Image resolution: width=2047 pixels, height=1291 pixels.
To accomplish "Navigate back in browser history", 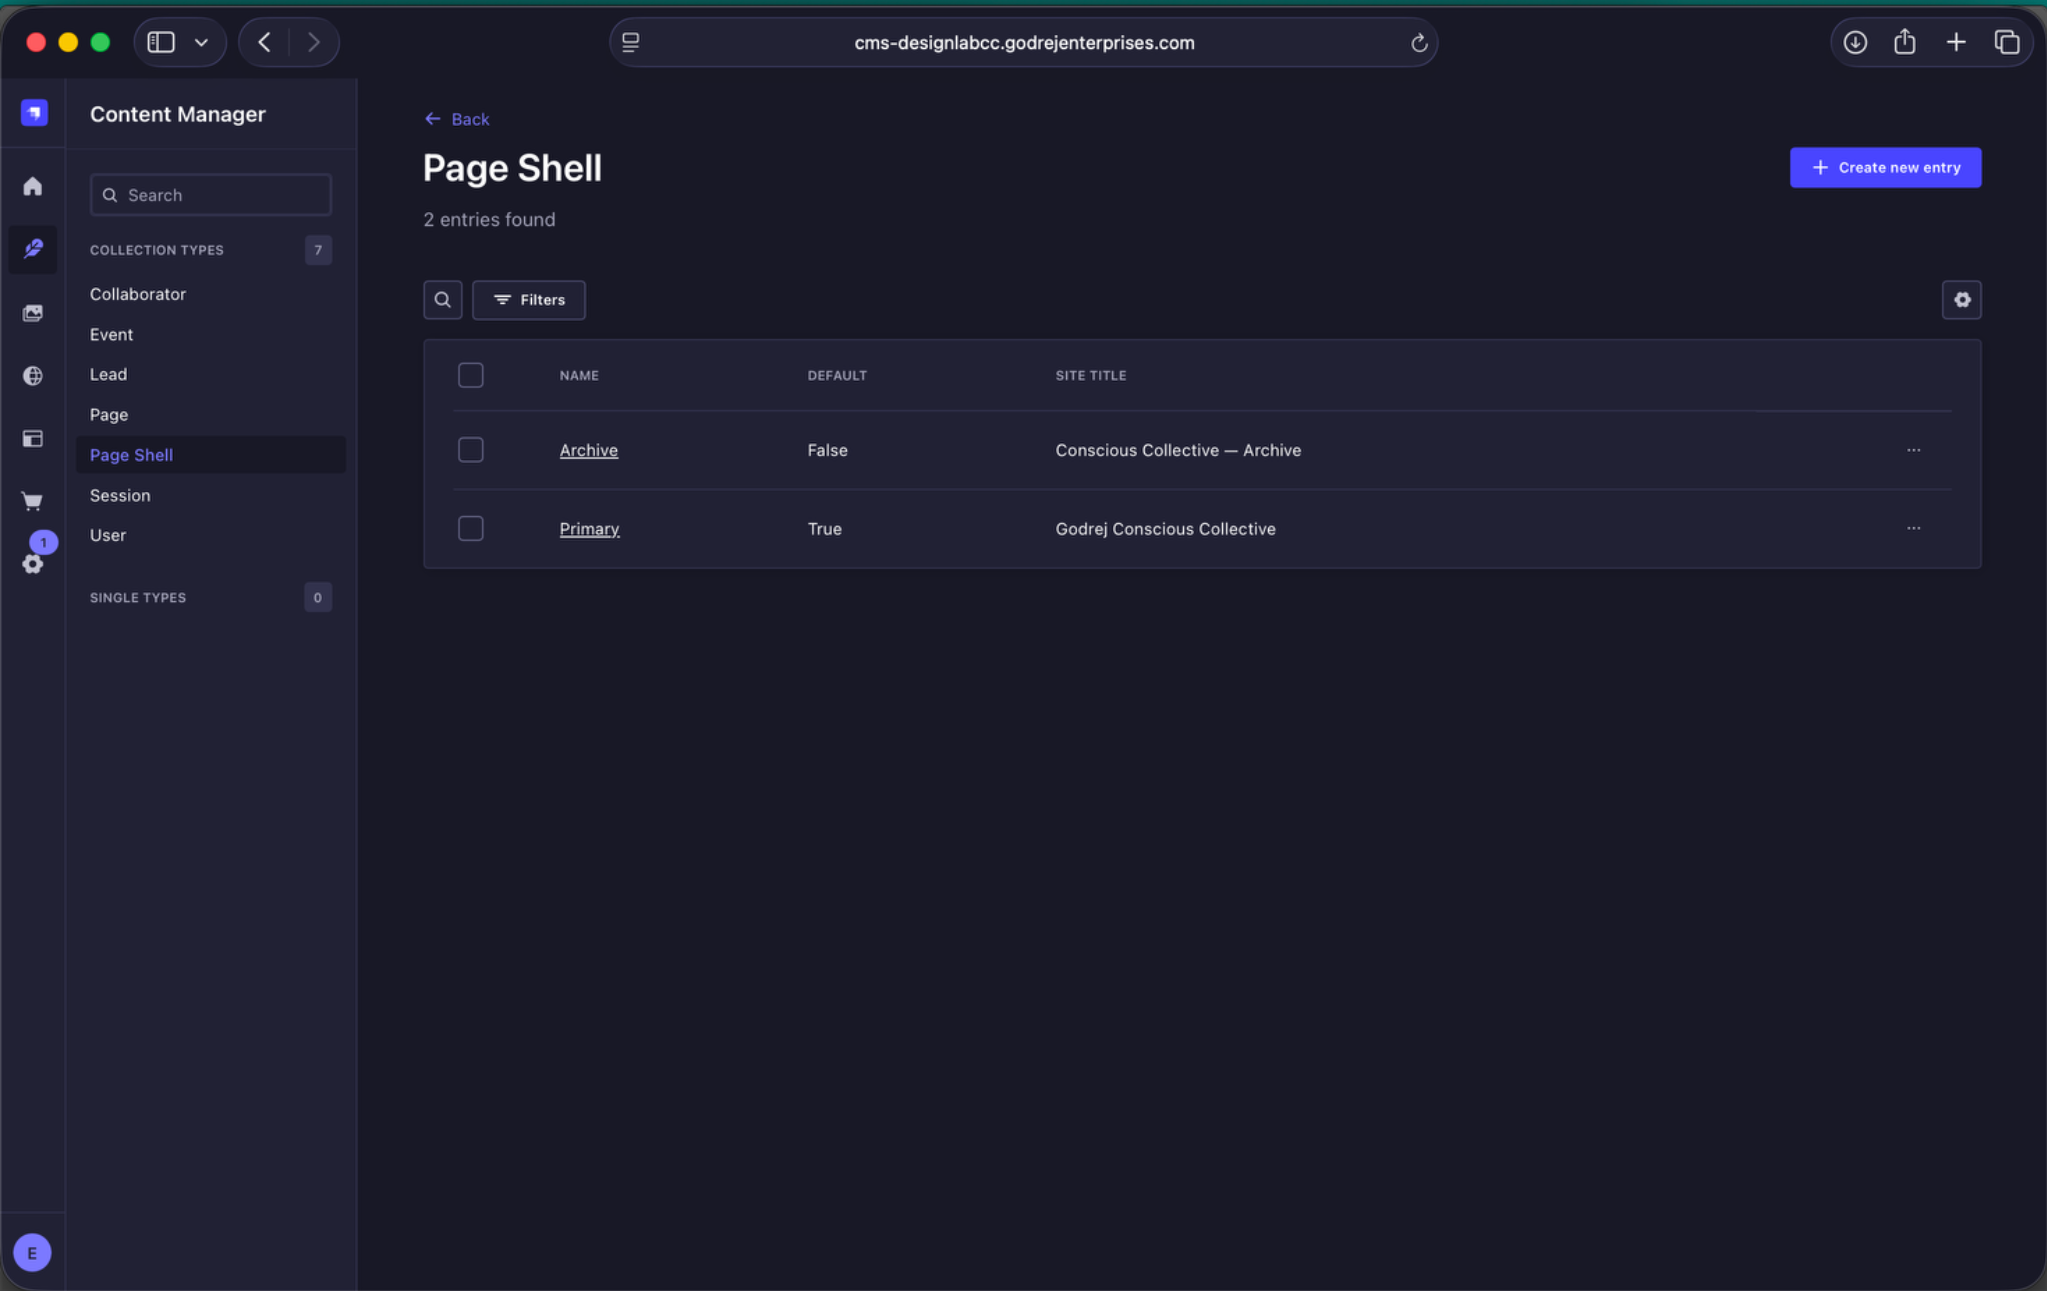I will point(265,42).
